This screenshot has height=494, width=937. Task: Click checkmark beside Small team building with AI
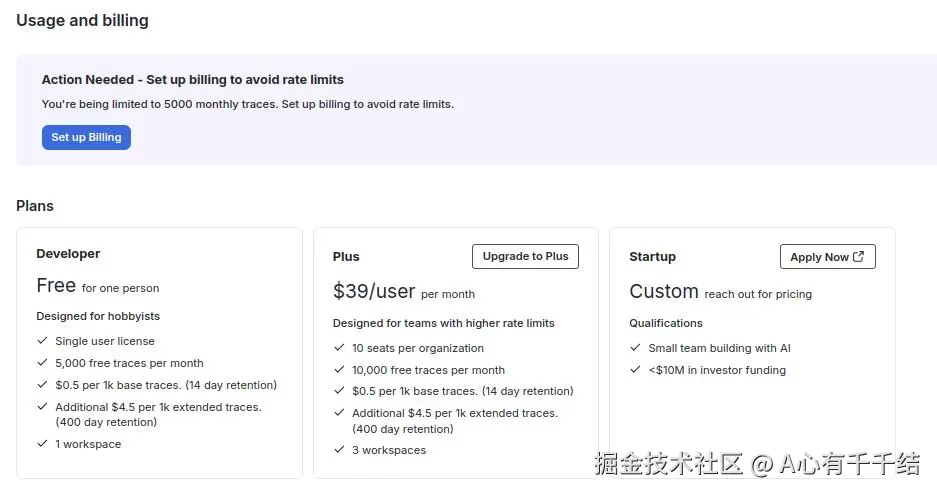tap(636, 348)
